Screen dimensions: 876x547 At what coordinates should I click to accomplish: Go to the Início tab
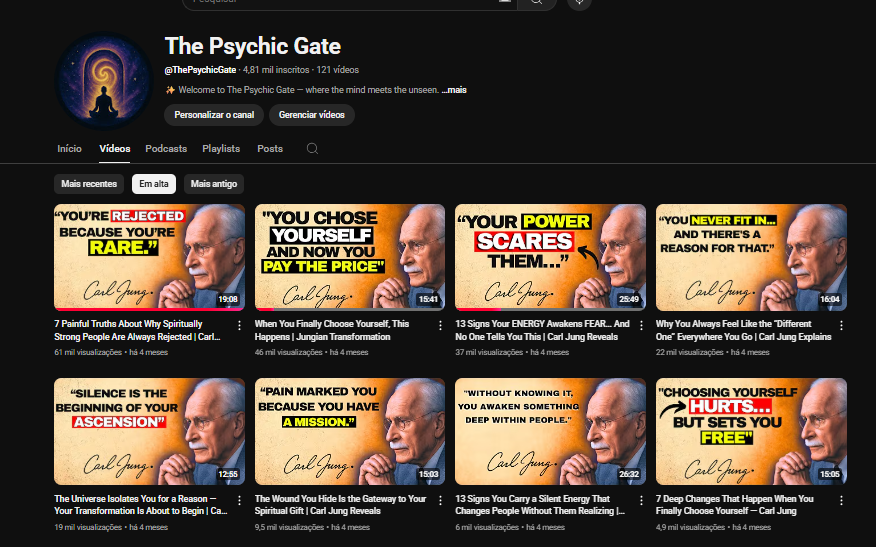coord(69,149)
